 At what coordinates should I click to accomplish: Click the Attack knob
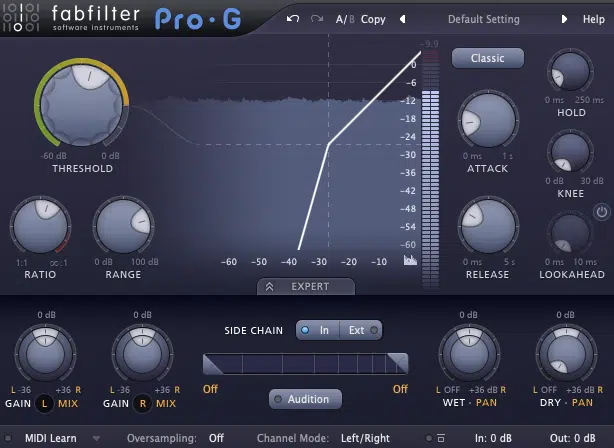coord(488,120)
